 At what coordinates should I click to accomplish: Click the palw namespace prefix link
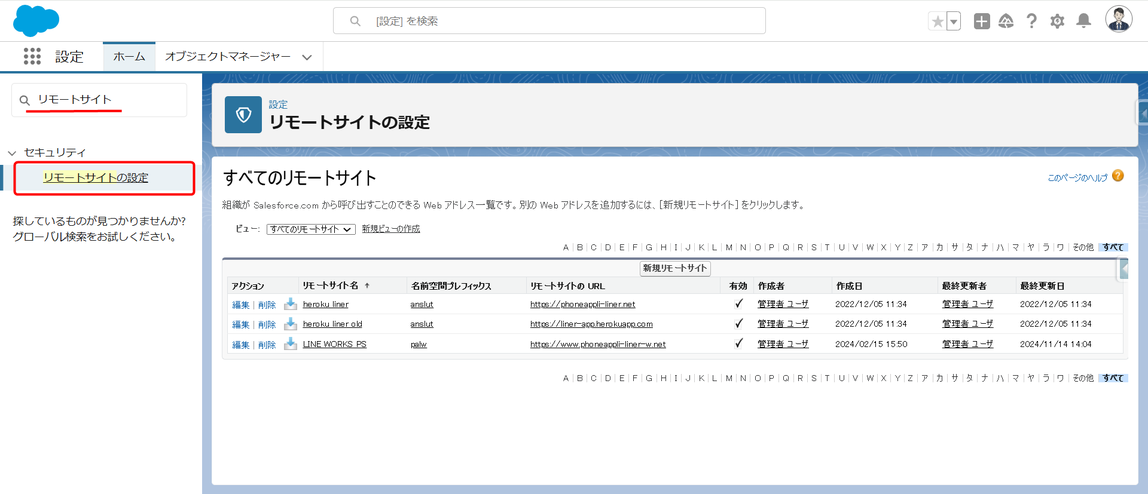[x=419, y=344]
